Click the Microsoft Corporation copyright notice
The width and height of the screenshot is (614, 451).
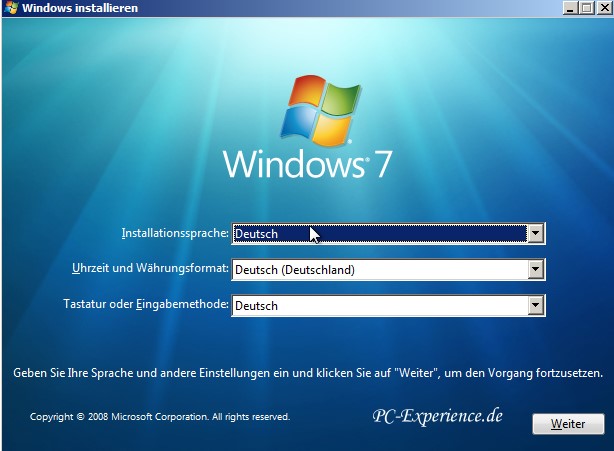pos(160,416)
